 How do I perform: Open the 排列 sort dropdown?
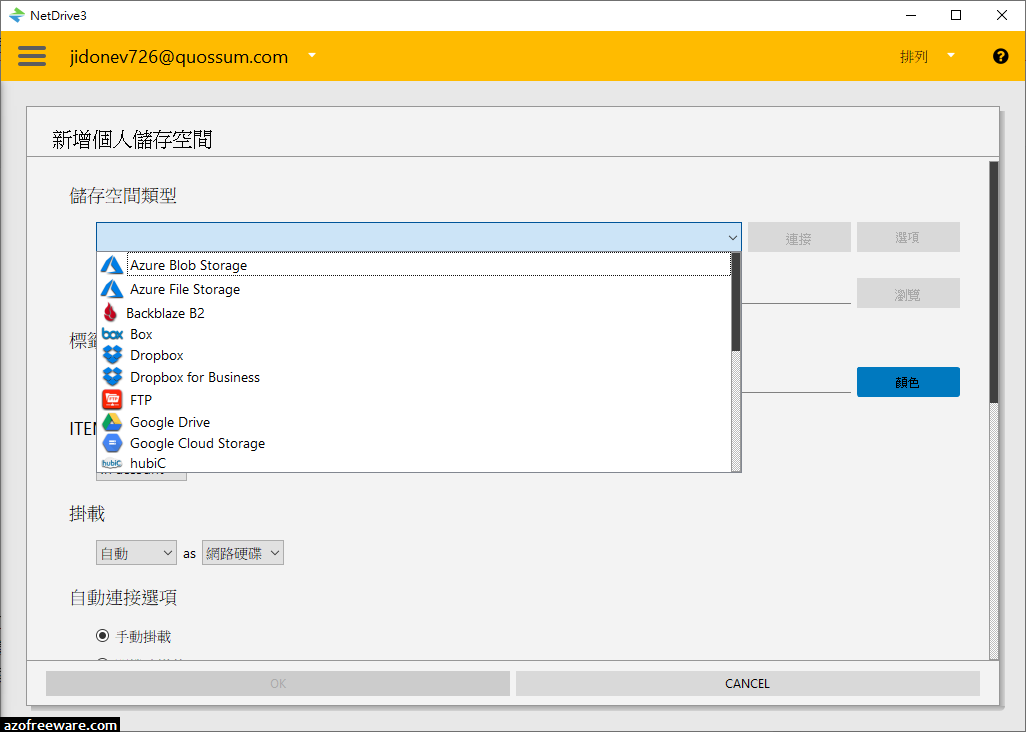[927, 56]
